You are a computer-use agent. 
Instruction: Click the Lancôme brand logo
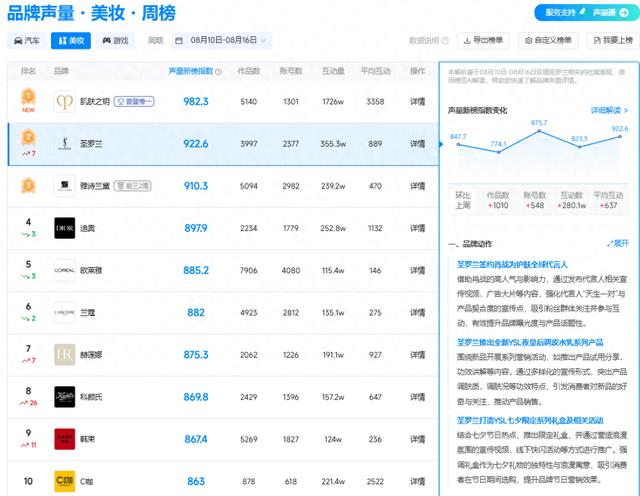coord(64,311)
